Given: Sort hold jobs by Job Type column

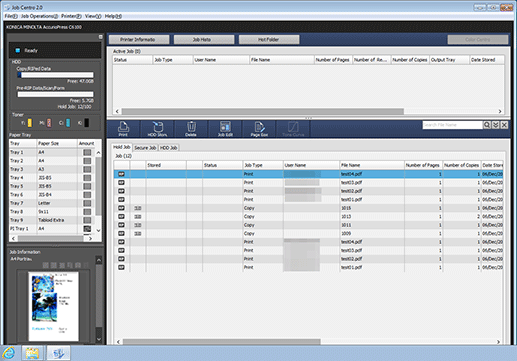Looking at the screenshot, I should pyautogui.click(x=263, y=165).
